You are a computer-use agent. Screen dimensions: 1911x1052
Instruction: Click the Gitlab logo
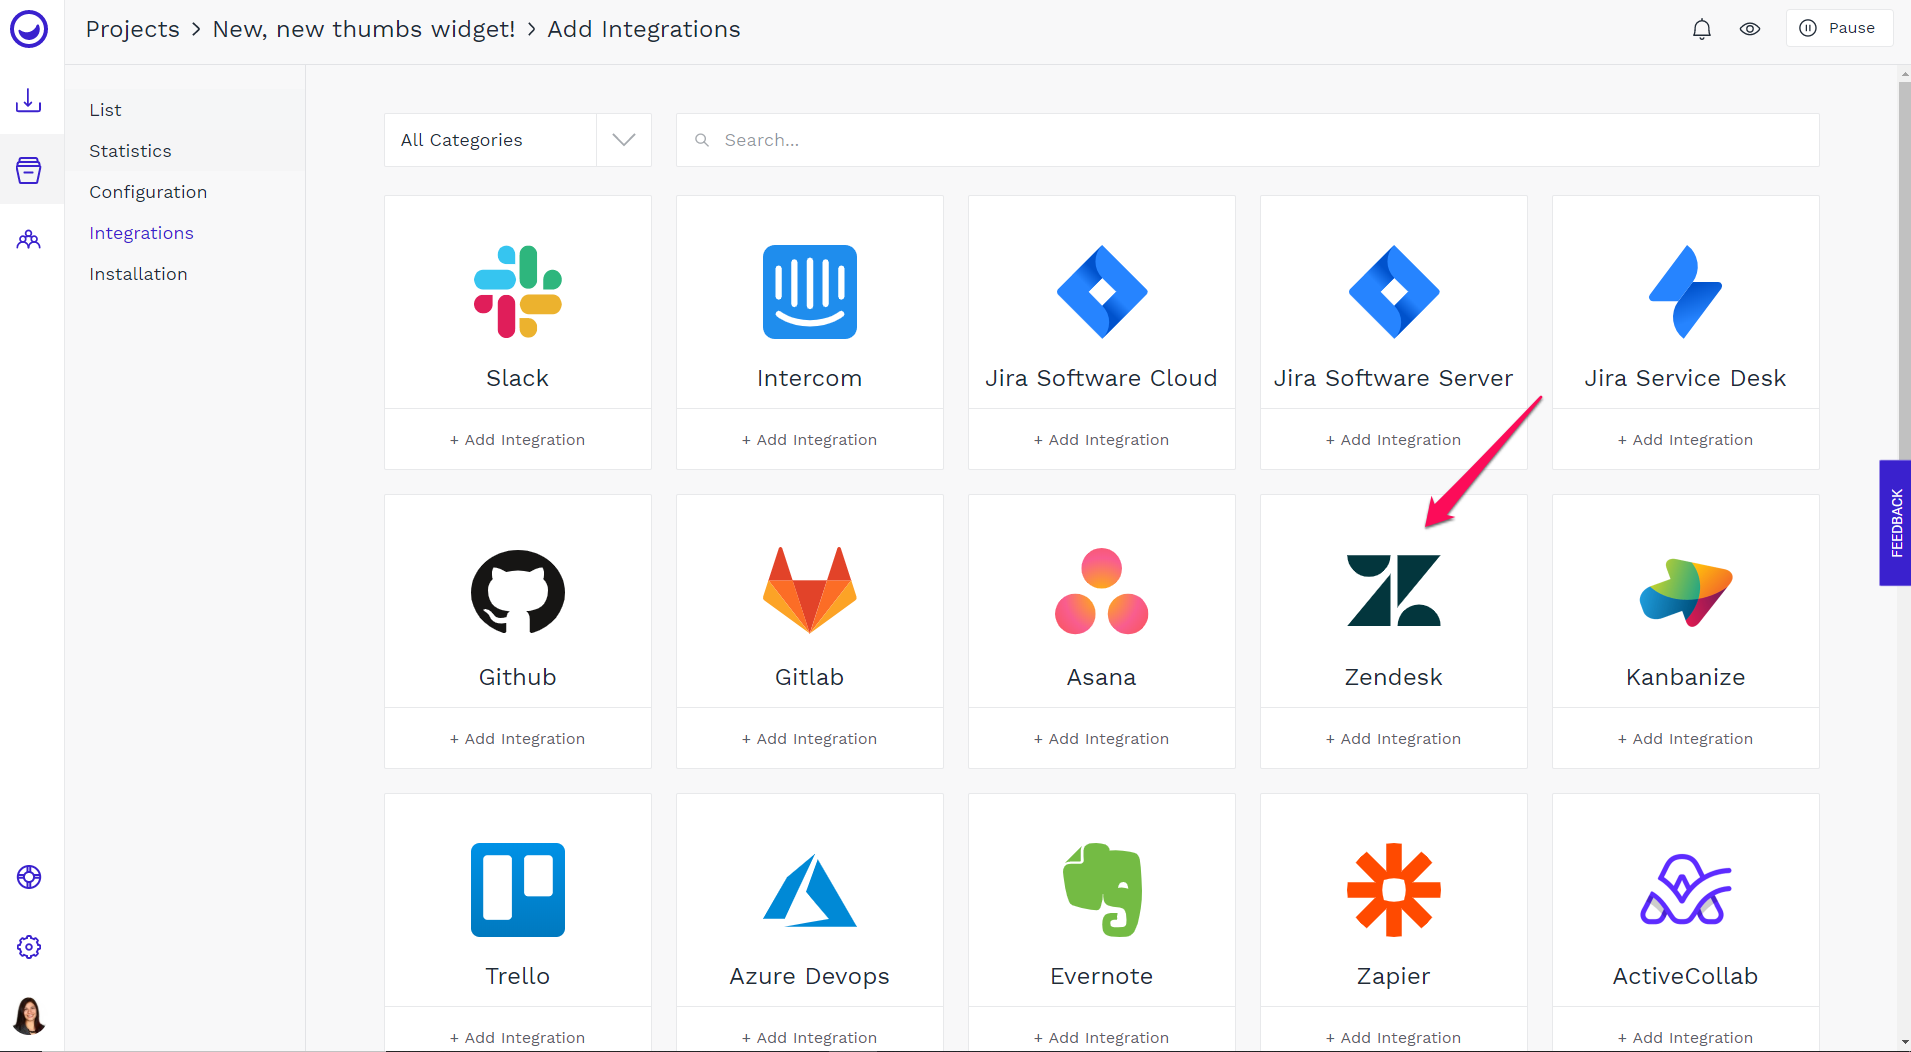pos(810,590)
